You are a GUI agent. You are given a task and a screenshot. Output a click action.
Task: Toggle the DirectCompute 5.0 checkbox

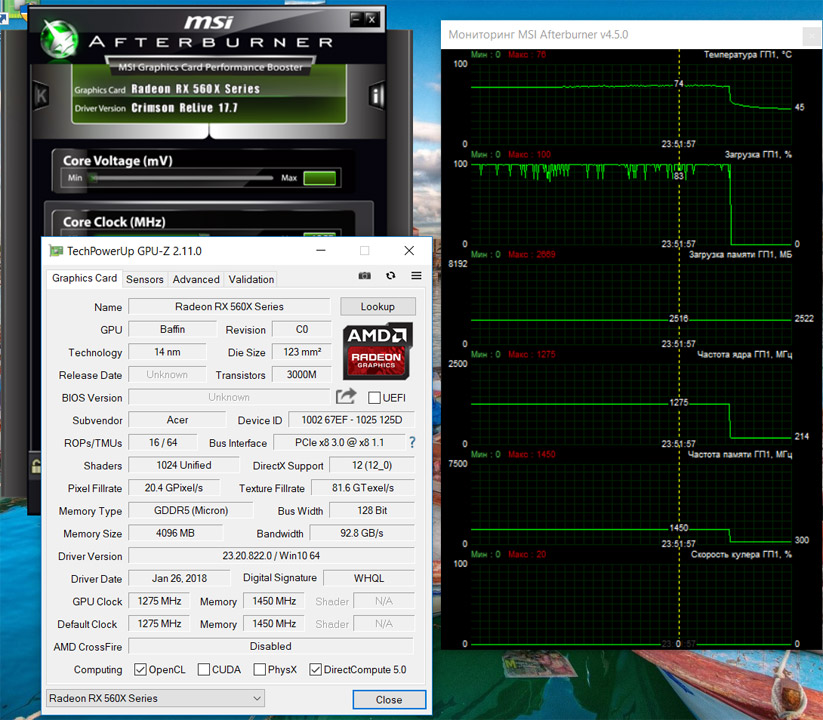(315, 669)
